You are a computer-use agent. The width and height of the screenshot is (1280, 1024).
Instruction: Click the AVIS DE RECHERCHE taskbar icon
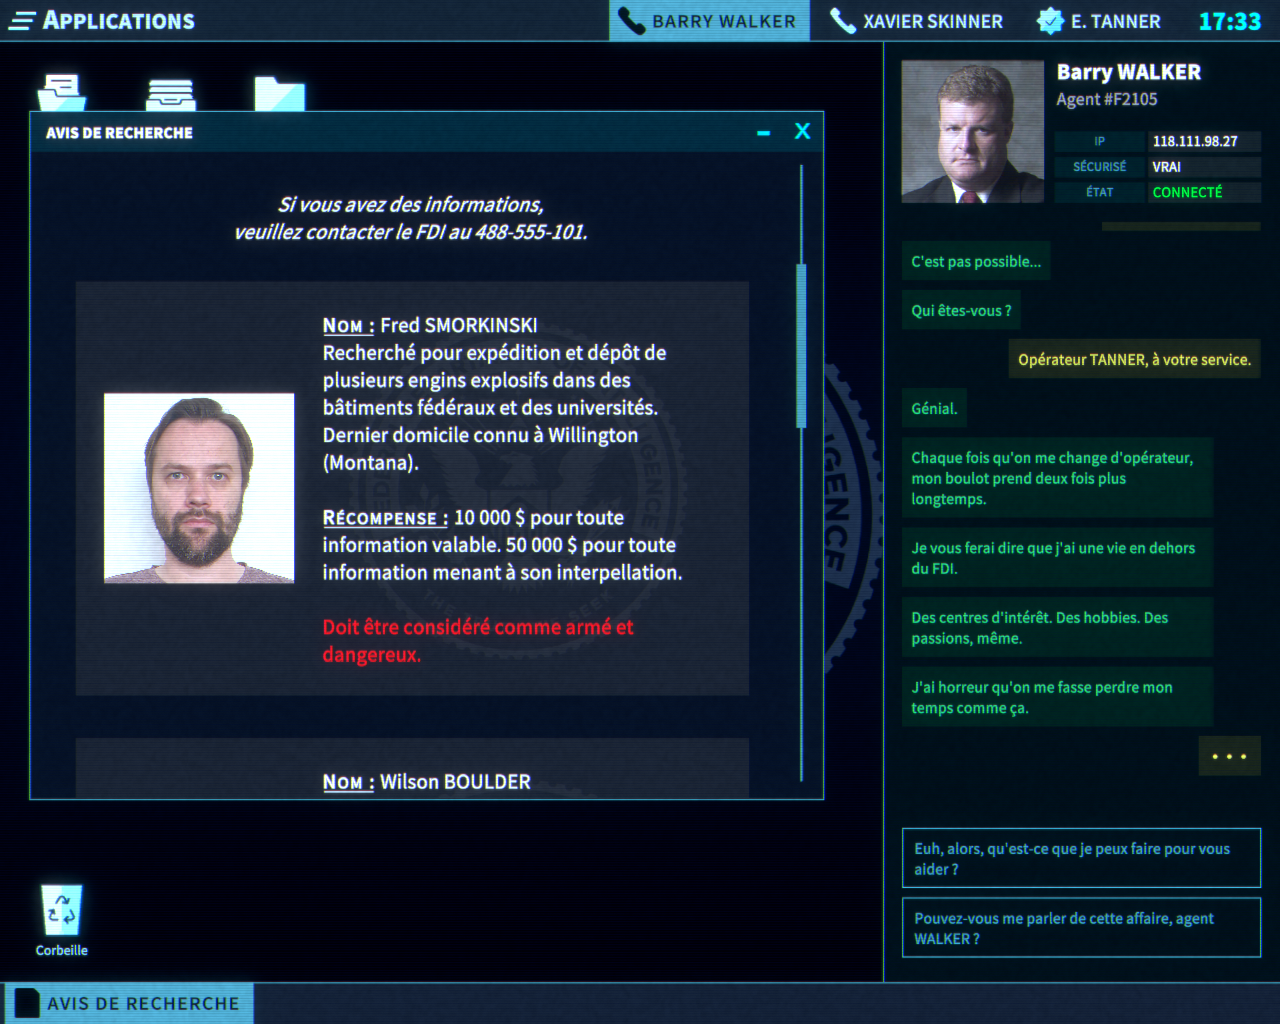tap(128, 1003)
